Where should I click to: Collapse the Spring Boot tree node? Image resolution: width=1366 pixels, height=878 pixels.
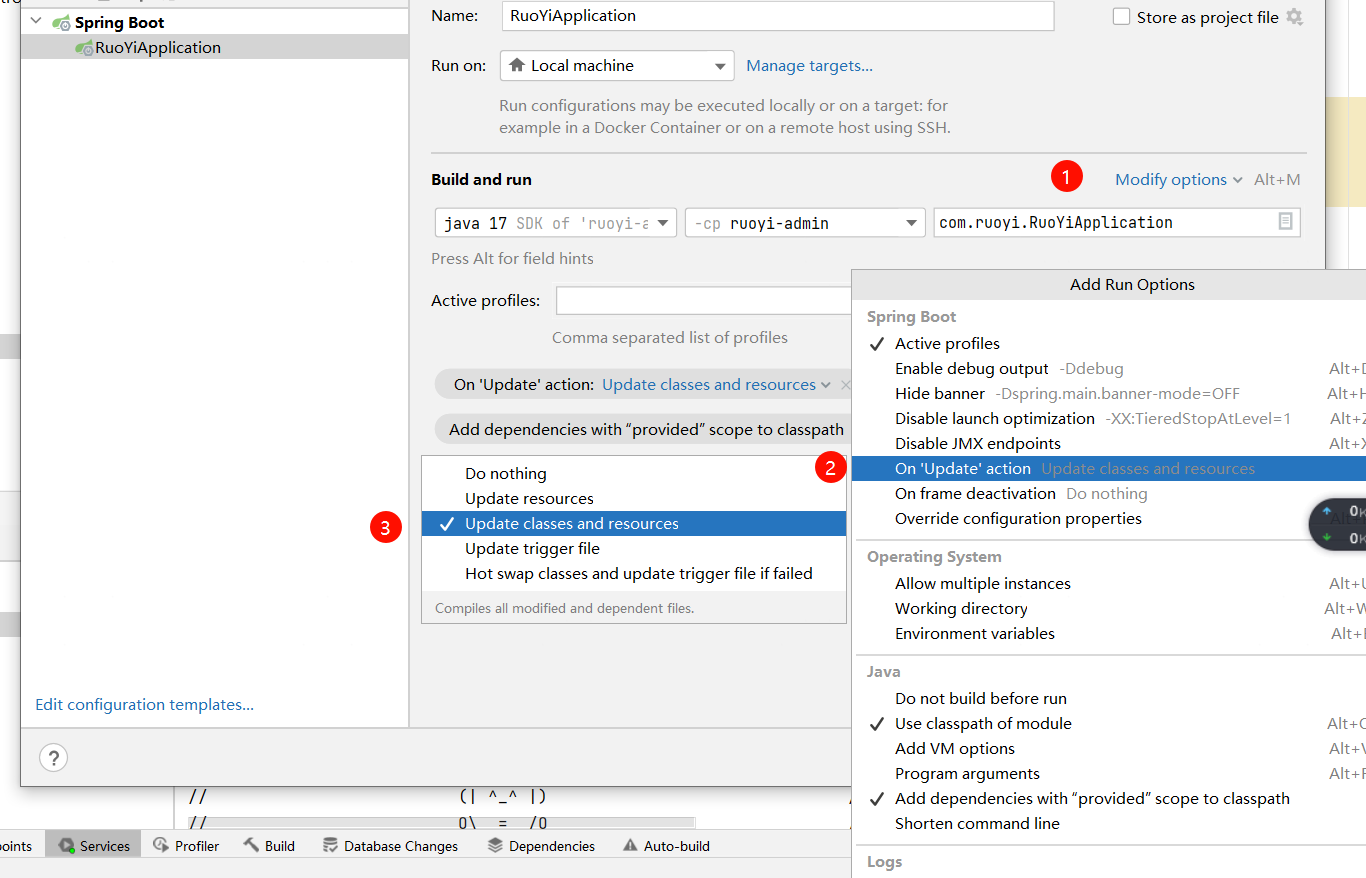(37, 22)
